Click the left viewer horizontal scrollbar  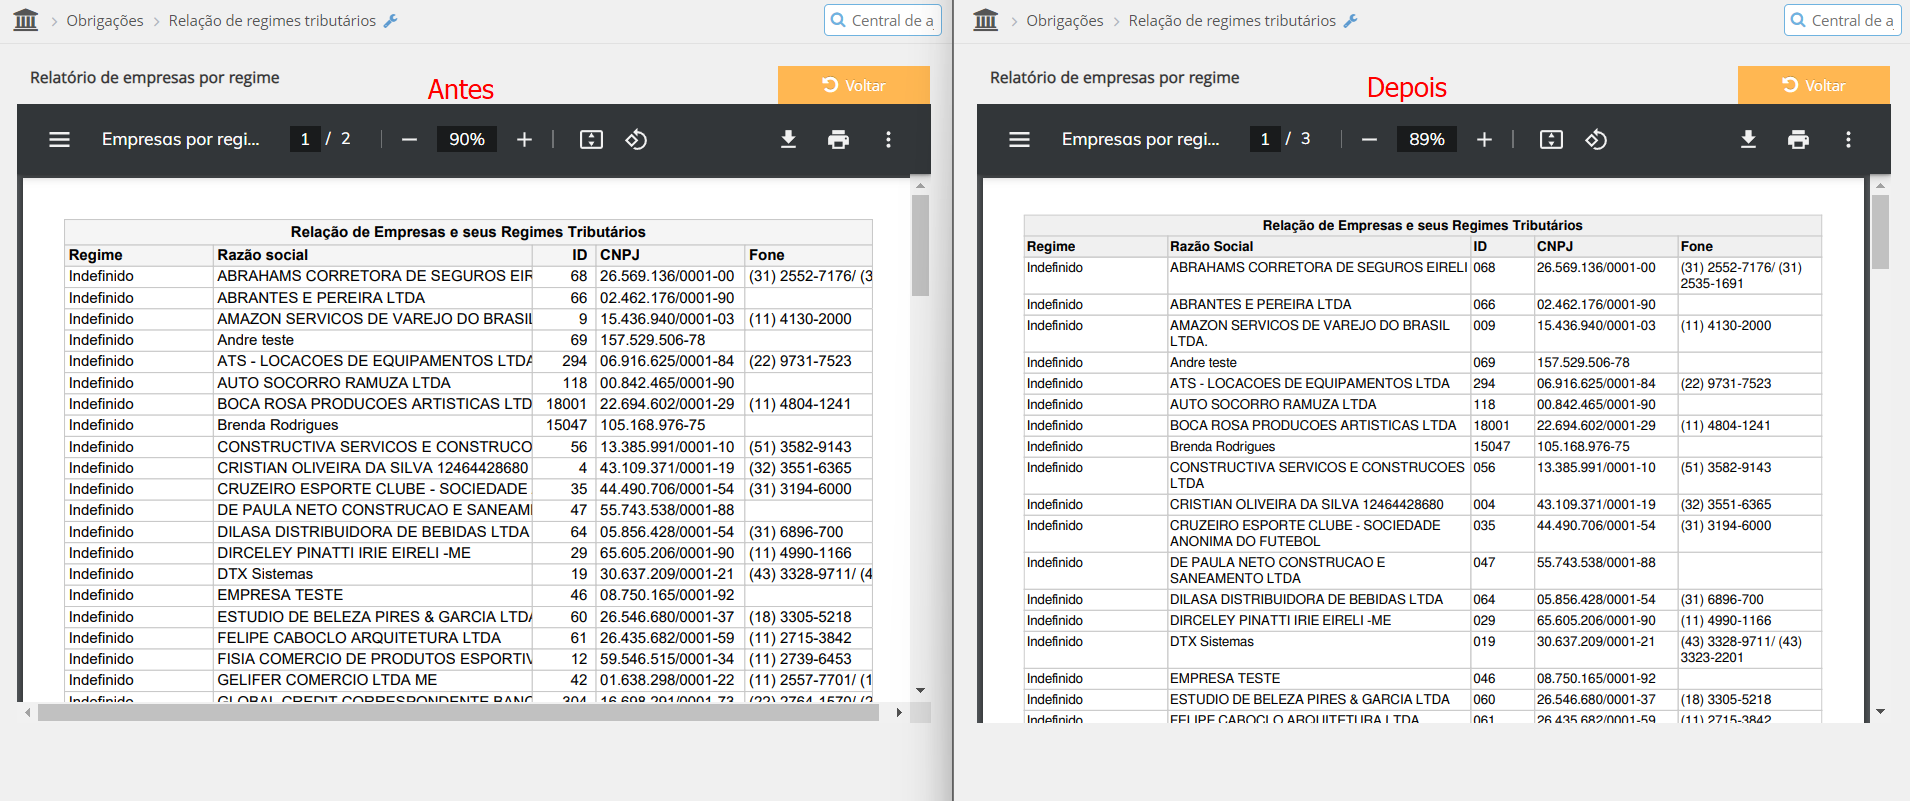point(458,713)
